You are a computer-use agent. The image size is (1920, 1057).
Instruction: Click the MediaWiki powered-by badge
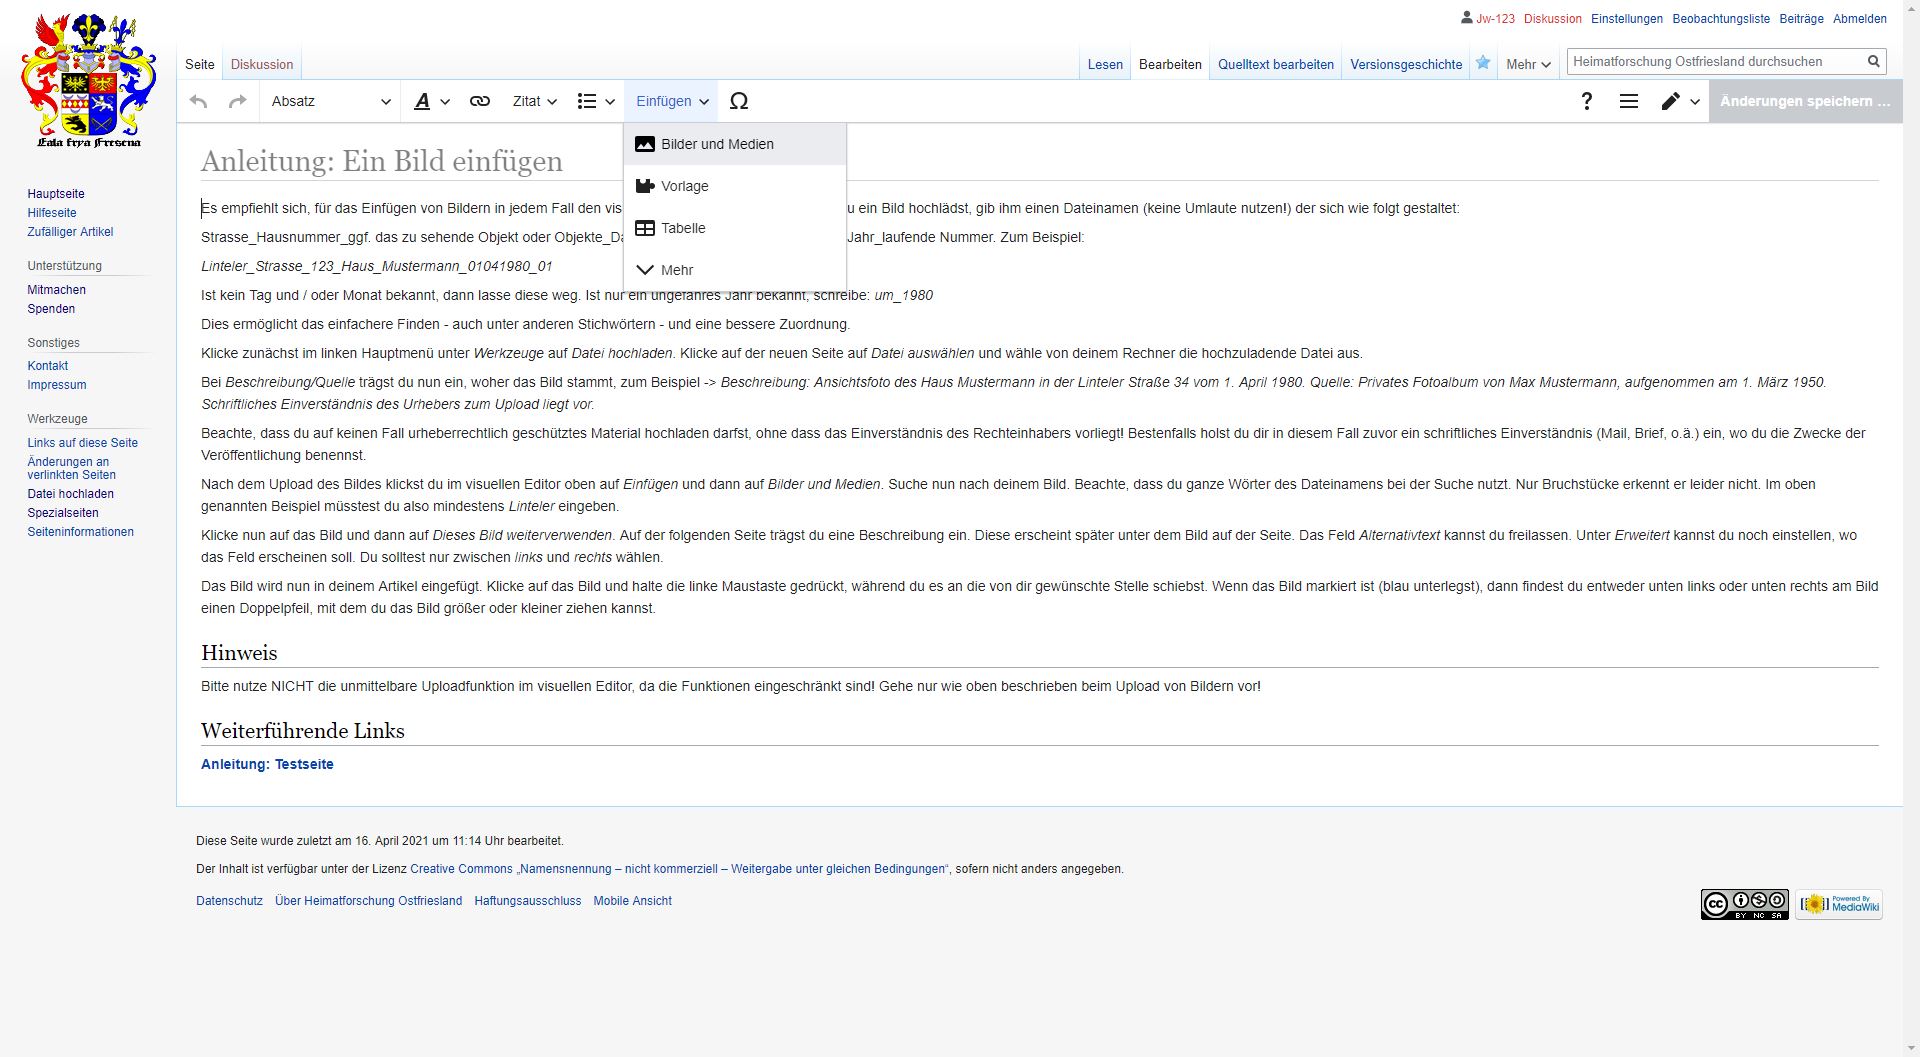tap(1838, 904)
